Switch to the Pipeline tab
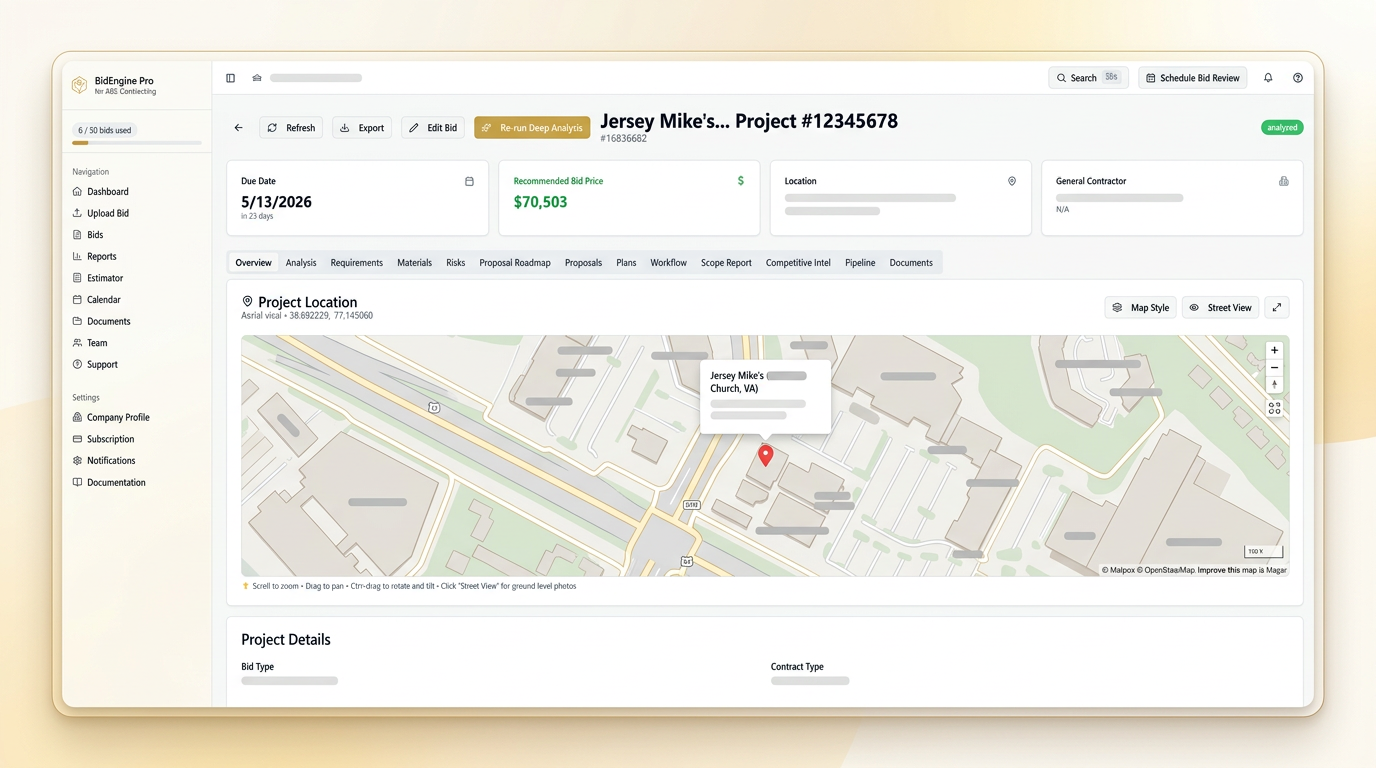The width and height of the screenshot is (1376, 768). [860, 263]
